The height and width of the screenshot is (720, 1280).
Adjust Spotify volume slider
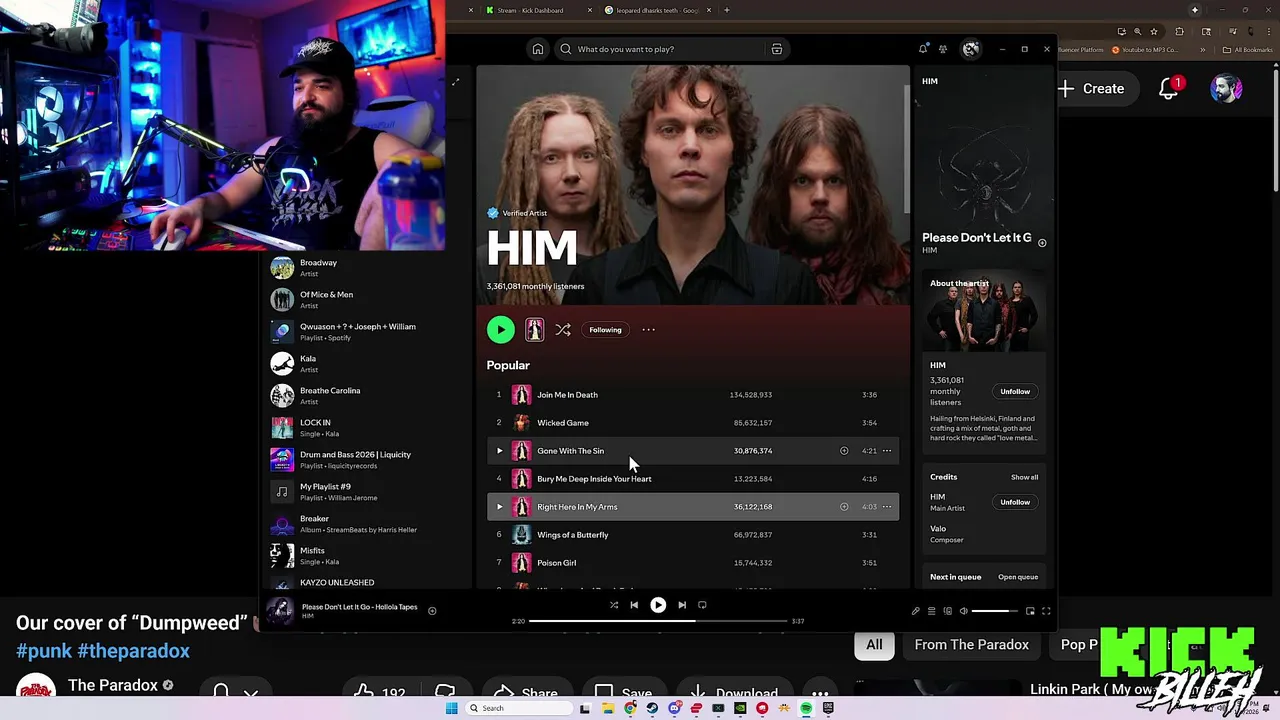coord(994,611)
